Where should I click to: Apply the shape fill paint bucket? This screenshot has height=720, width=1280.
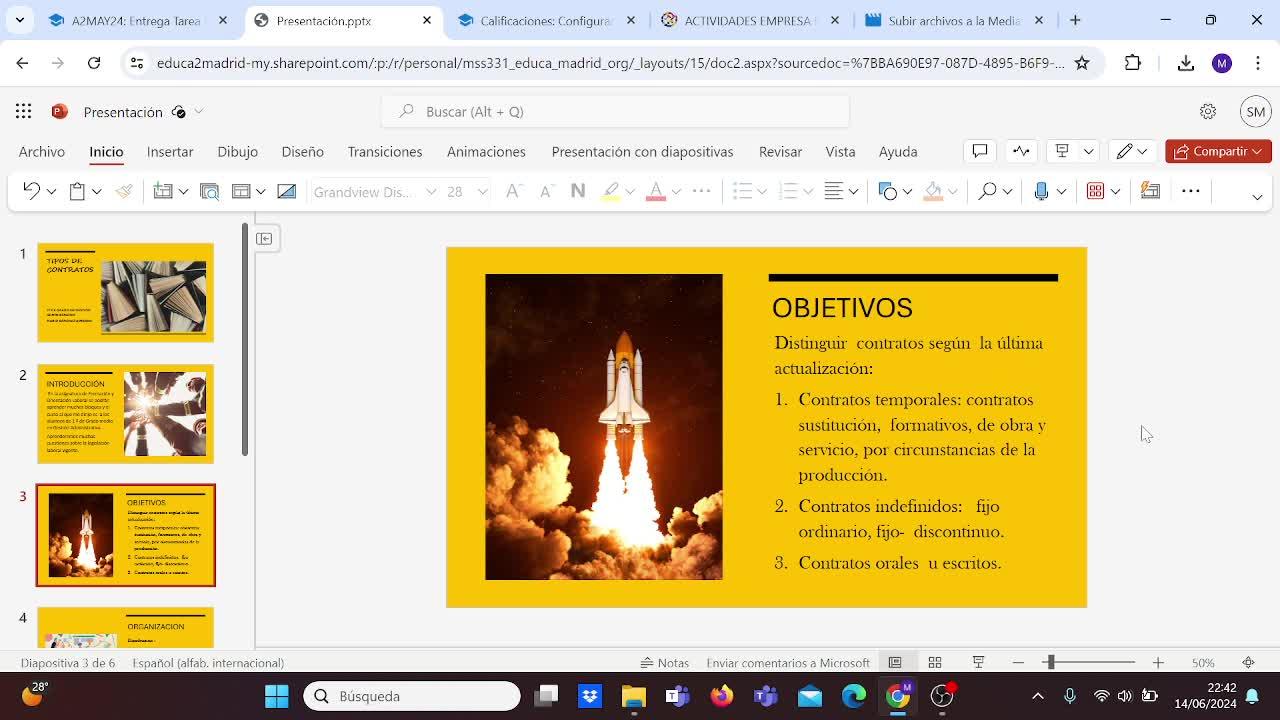(933, 191)
